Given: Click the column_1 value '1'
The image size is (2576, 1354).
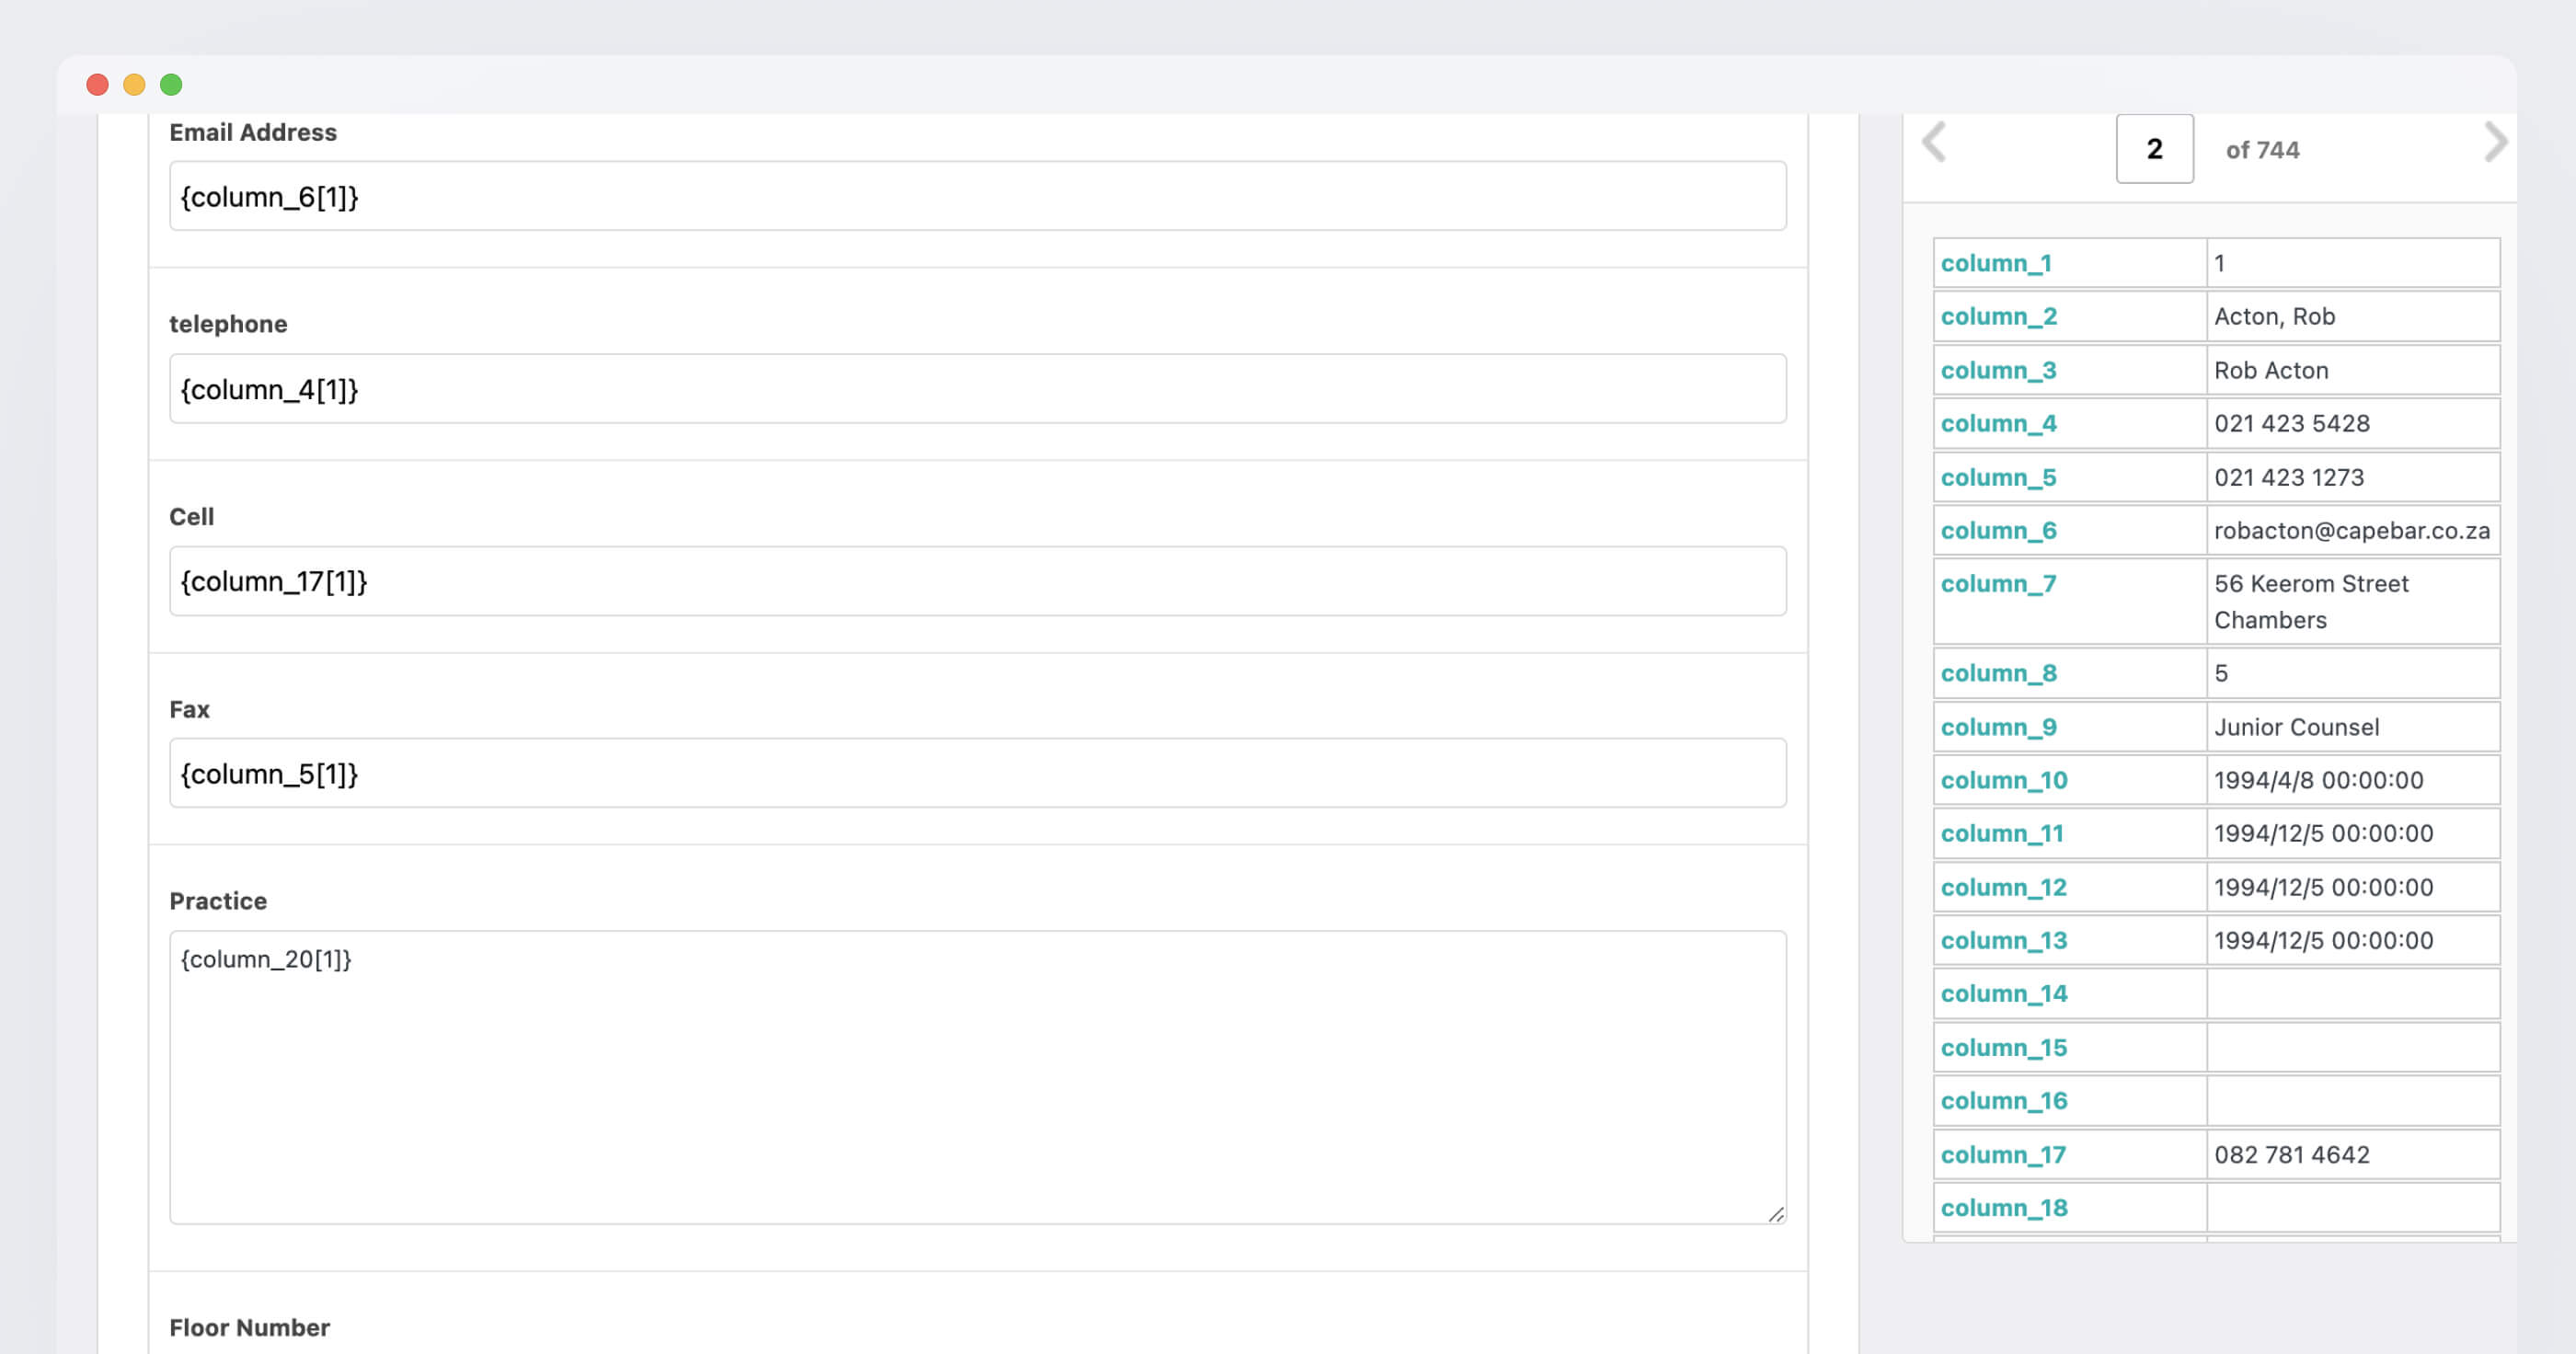Looking at the screenshot, I should [x=2219, y=263].
